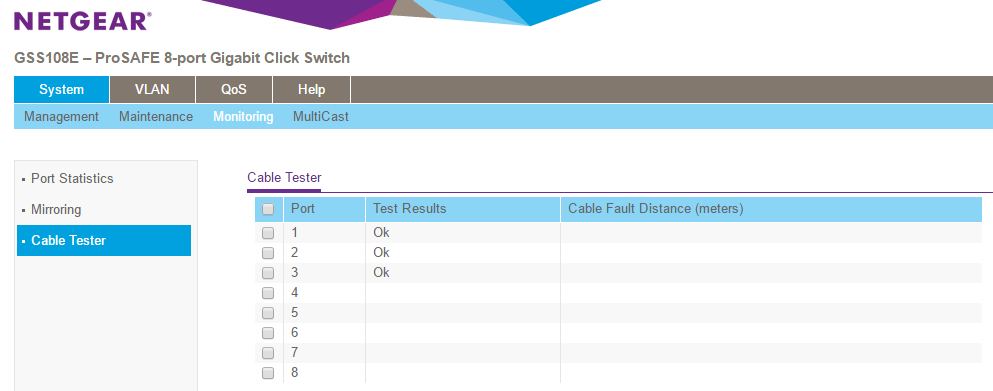Open the VLAN tab
Screen dimensions: 993x391
152,89
